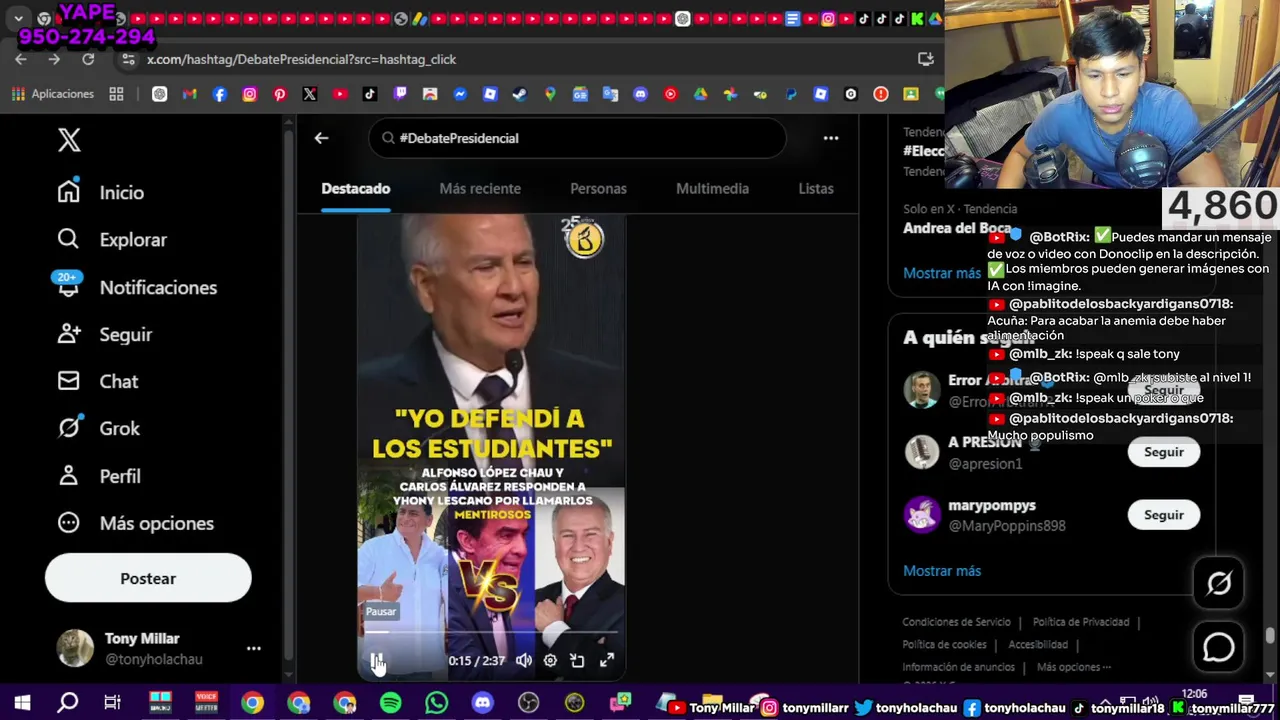The image size is (1280, 720).
Task: Open the Steam bookmark
Action: (x=520, y=94)
